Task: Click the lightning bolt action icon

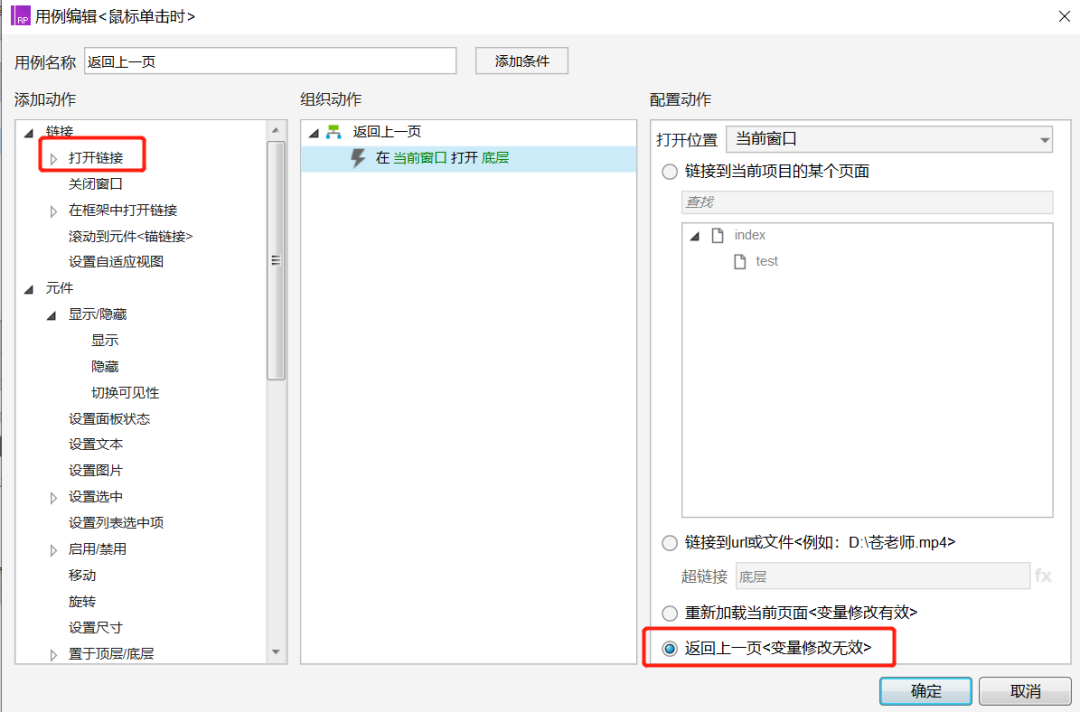Action: pyautogui.click(x=358, y=158)
